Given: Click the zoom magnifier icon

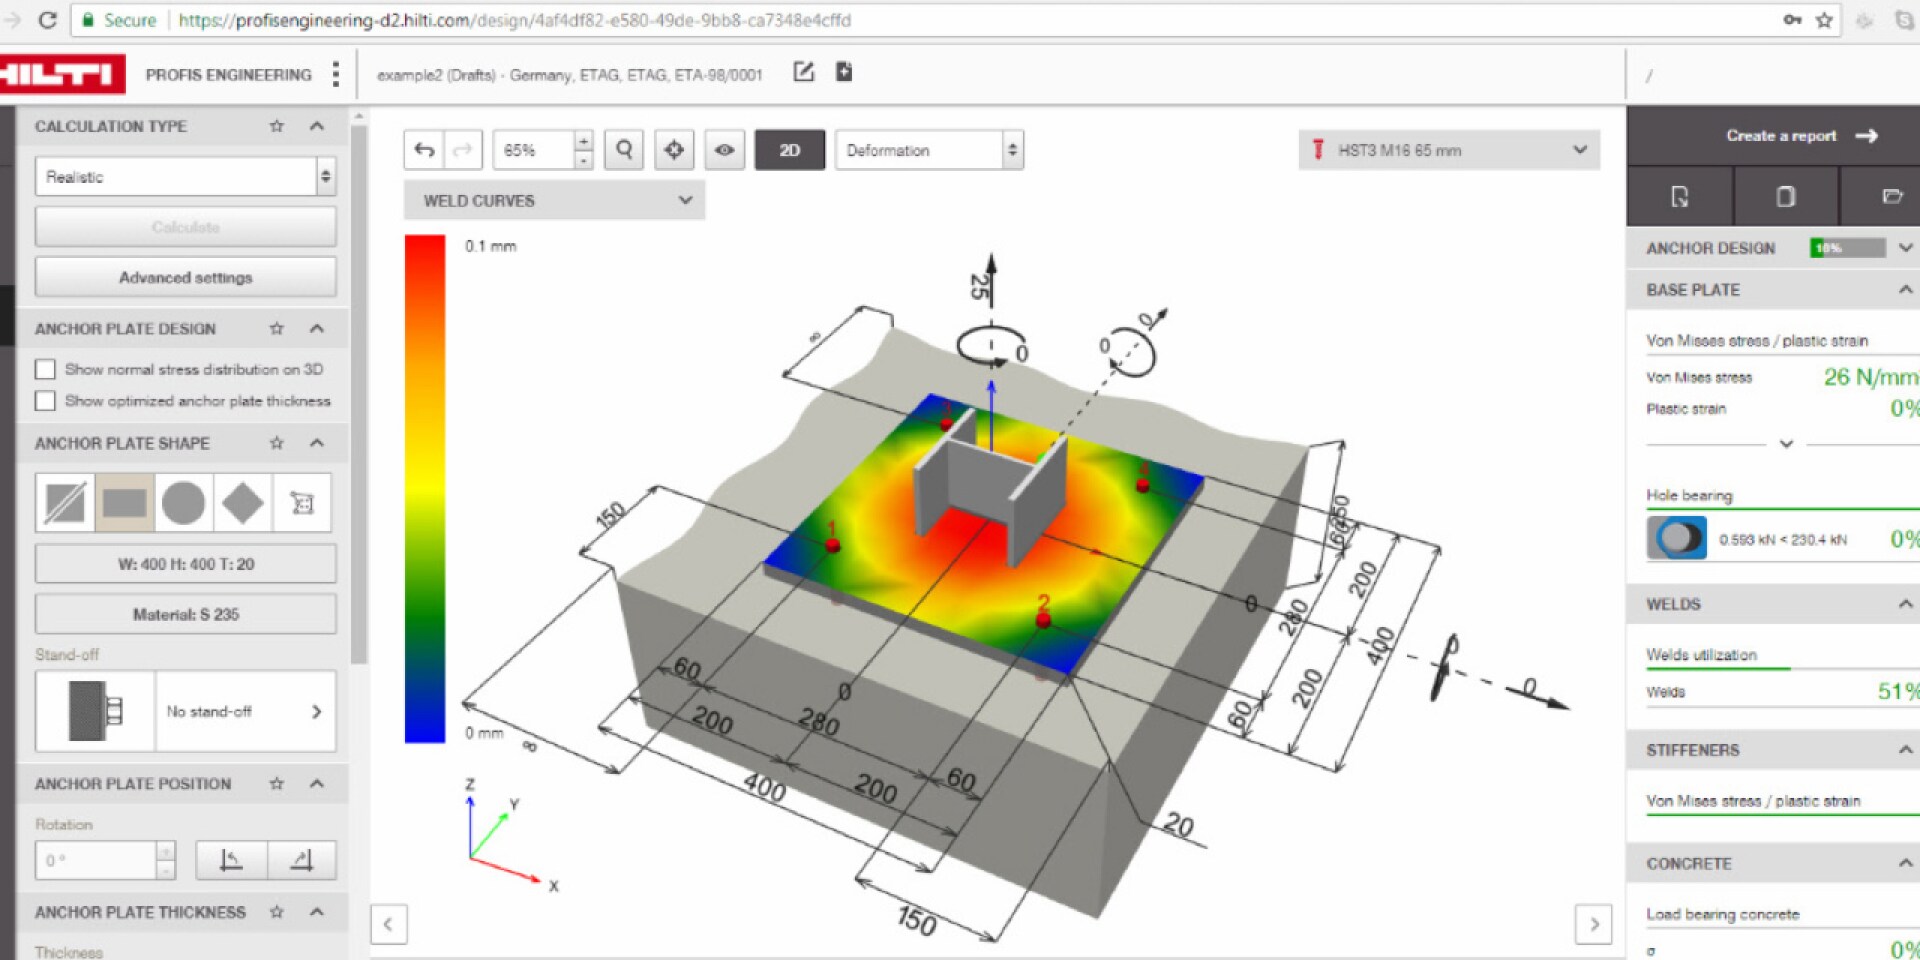Looking at the screenshot, I should (624, 150).
